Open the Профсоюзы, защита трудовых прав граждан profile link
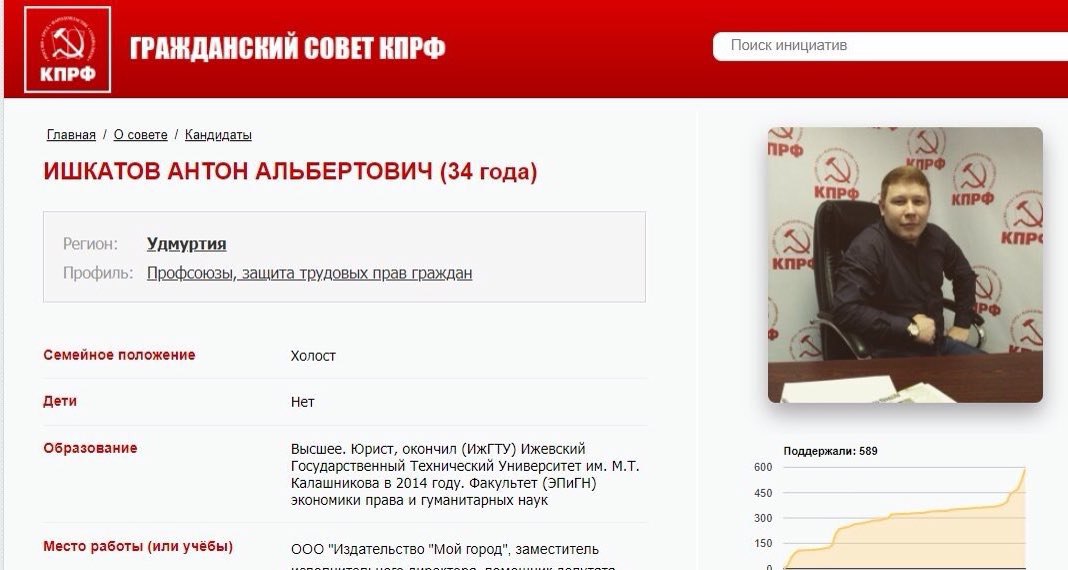Viewport: 1068px width, 570px height. point(309,273)
